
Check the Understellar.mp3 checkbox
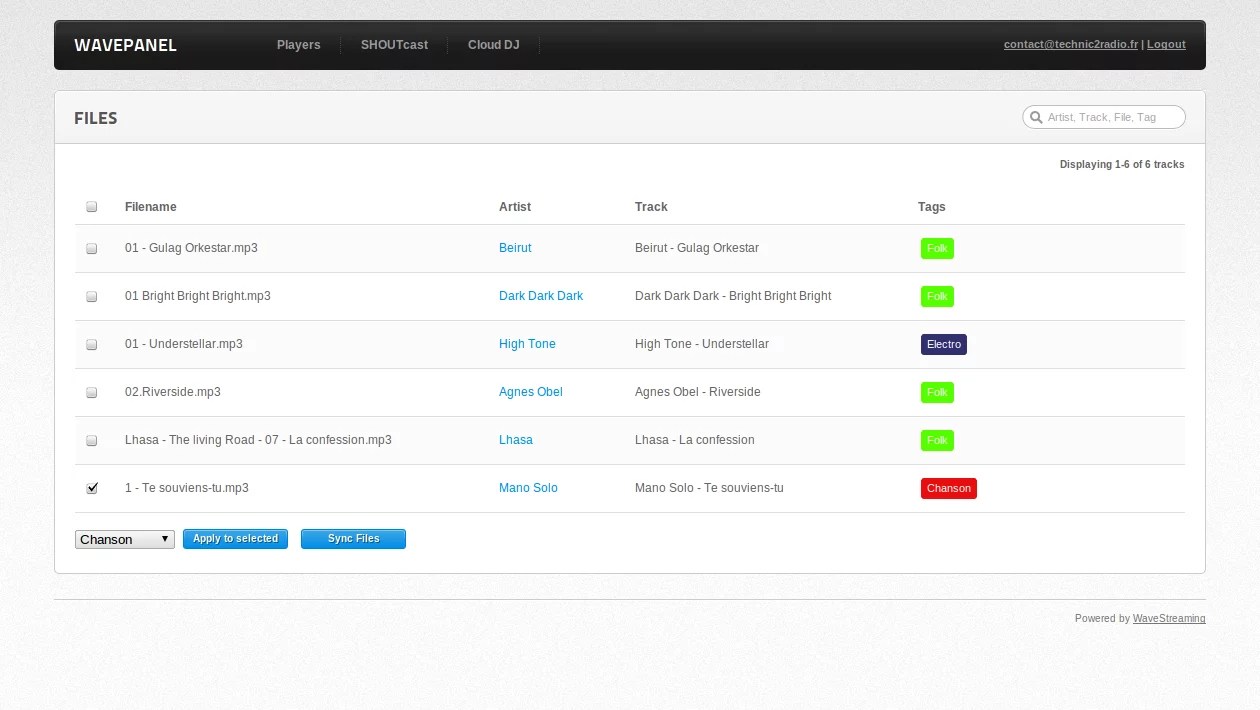(92, 344)
